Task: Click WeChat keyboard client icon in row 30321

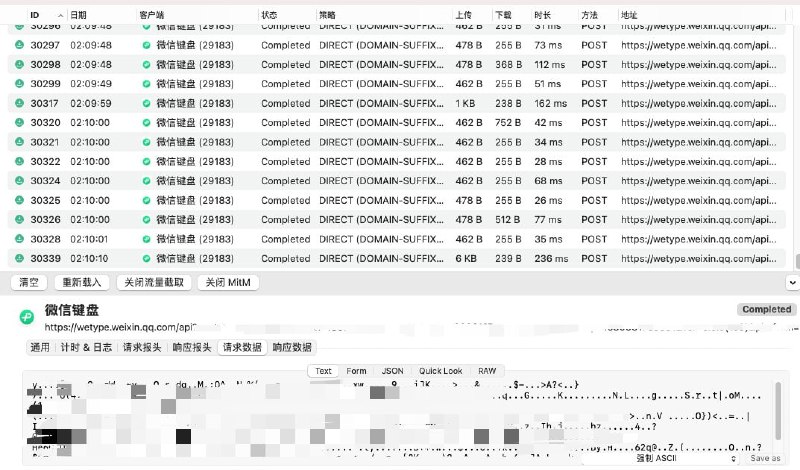Action: click(146, 142)
